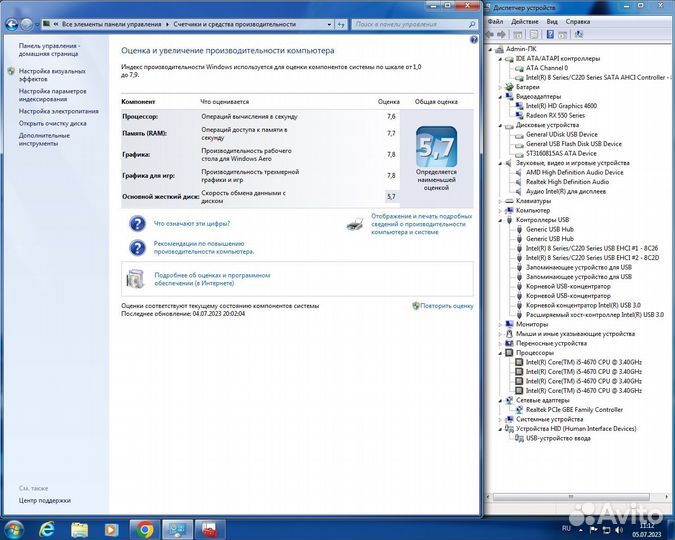Click the Action Center flag in system tray
Screen dimensions: 675x540
tap(593, 530)
